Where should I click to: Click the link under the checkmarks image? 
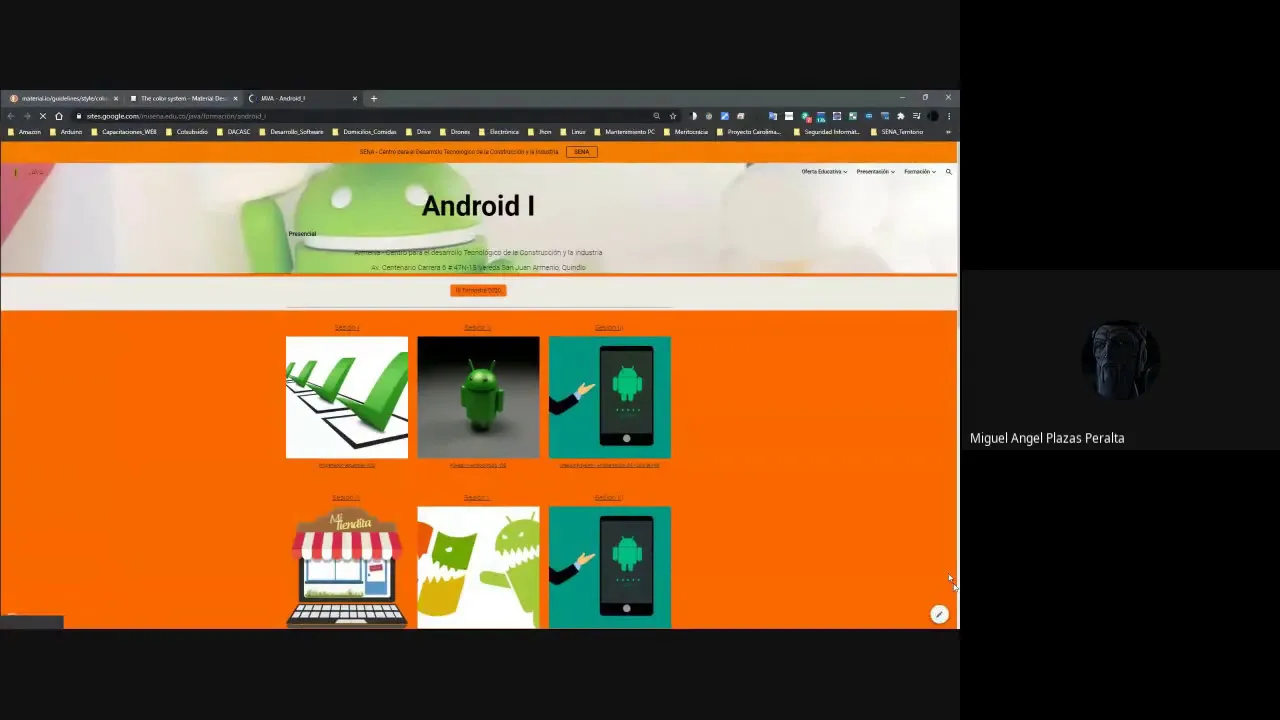coord(347,465)
